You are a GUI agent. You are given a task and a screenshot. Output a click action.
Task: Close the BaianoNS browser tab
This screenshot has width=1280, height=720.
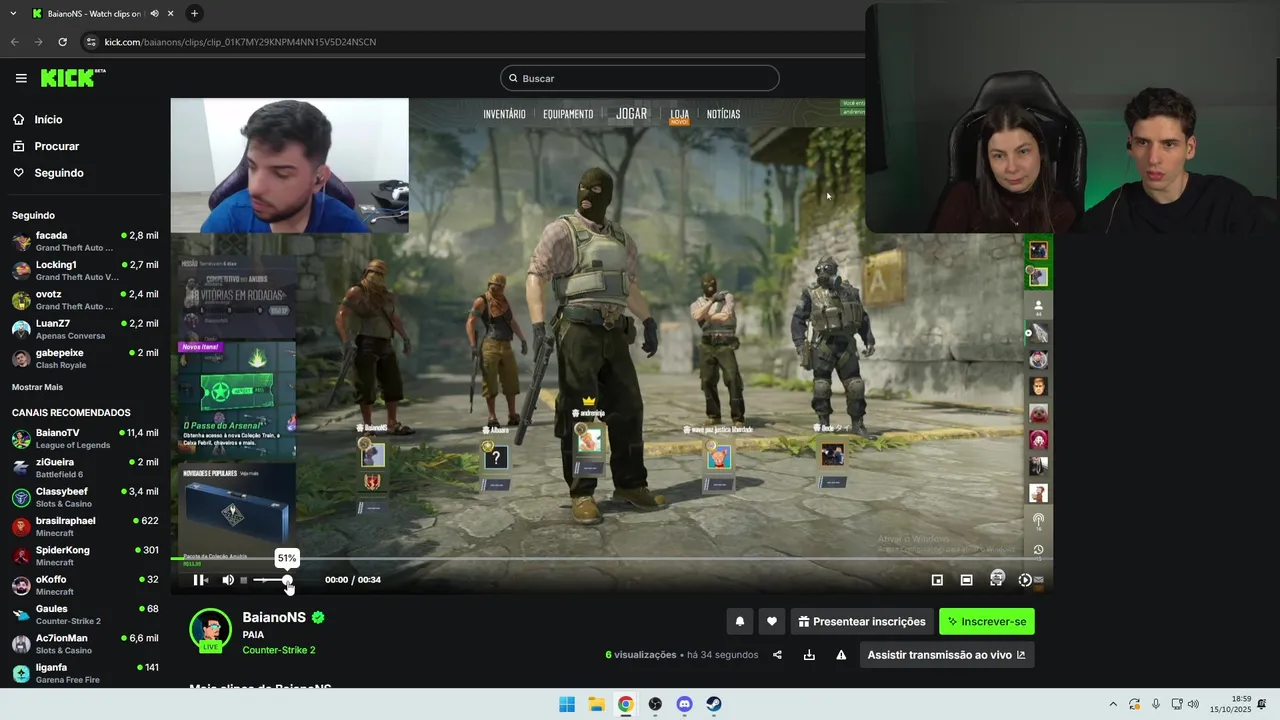coord(170,14)
